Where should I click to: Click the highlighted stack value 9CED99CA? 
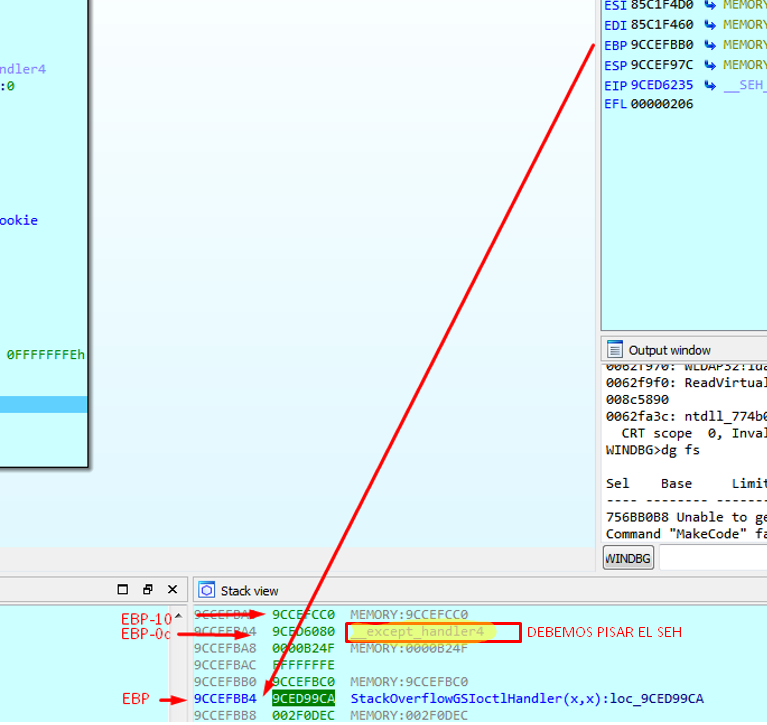pyautogui.click(x=303, y=699)
